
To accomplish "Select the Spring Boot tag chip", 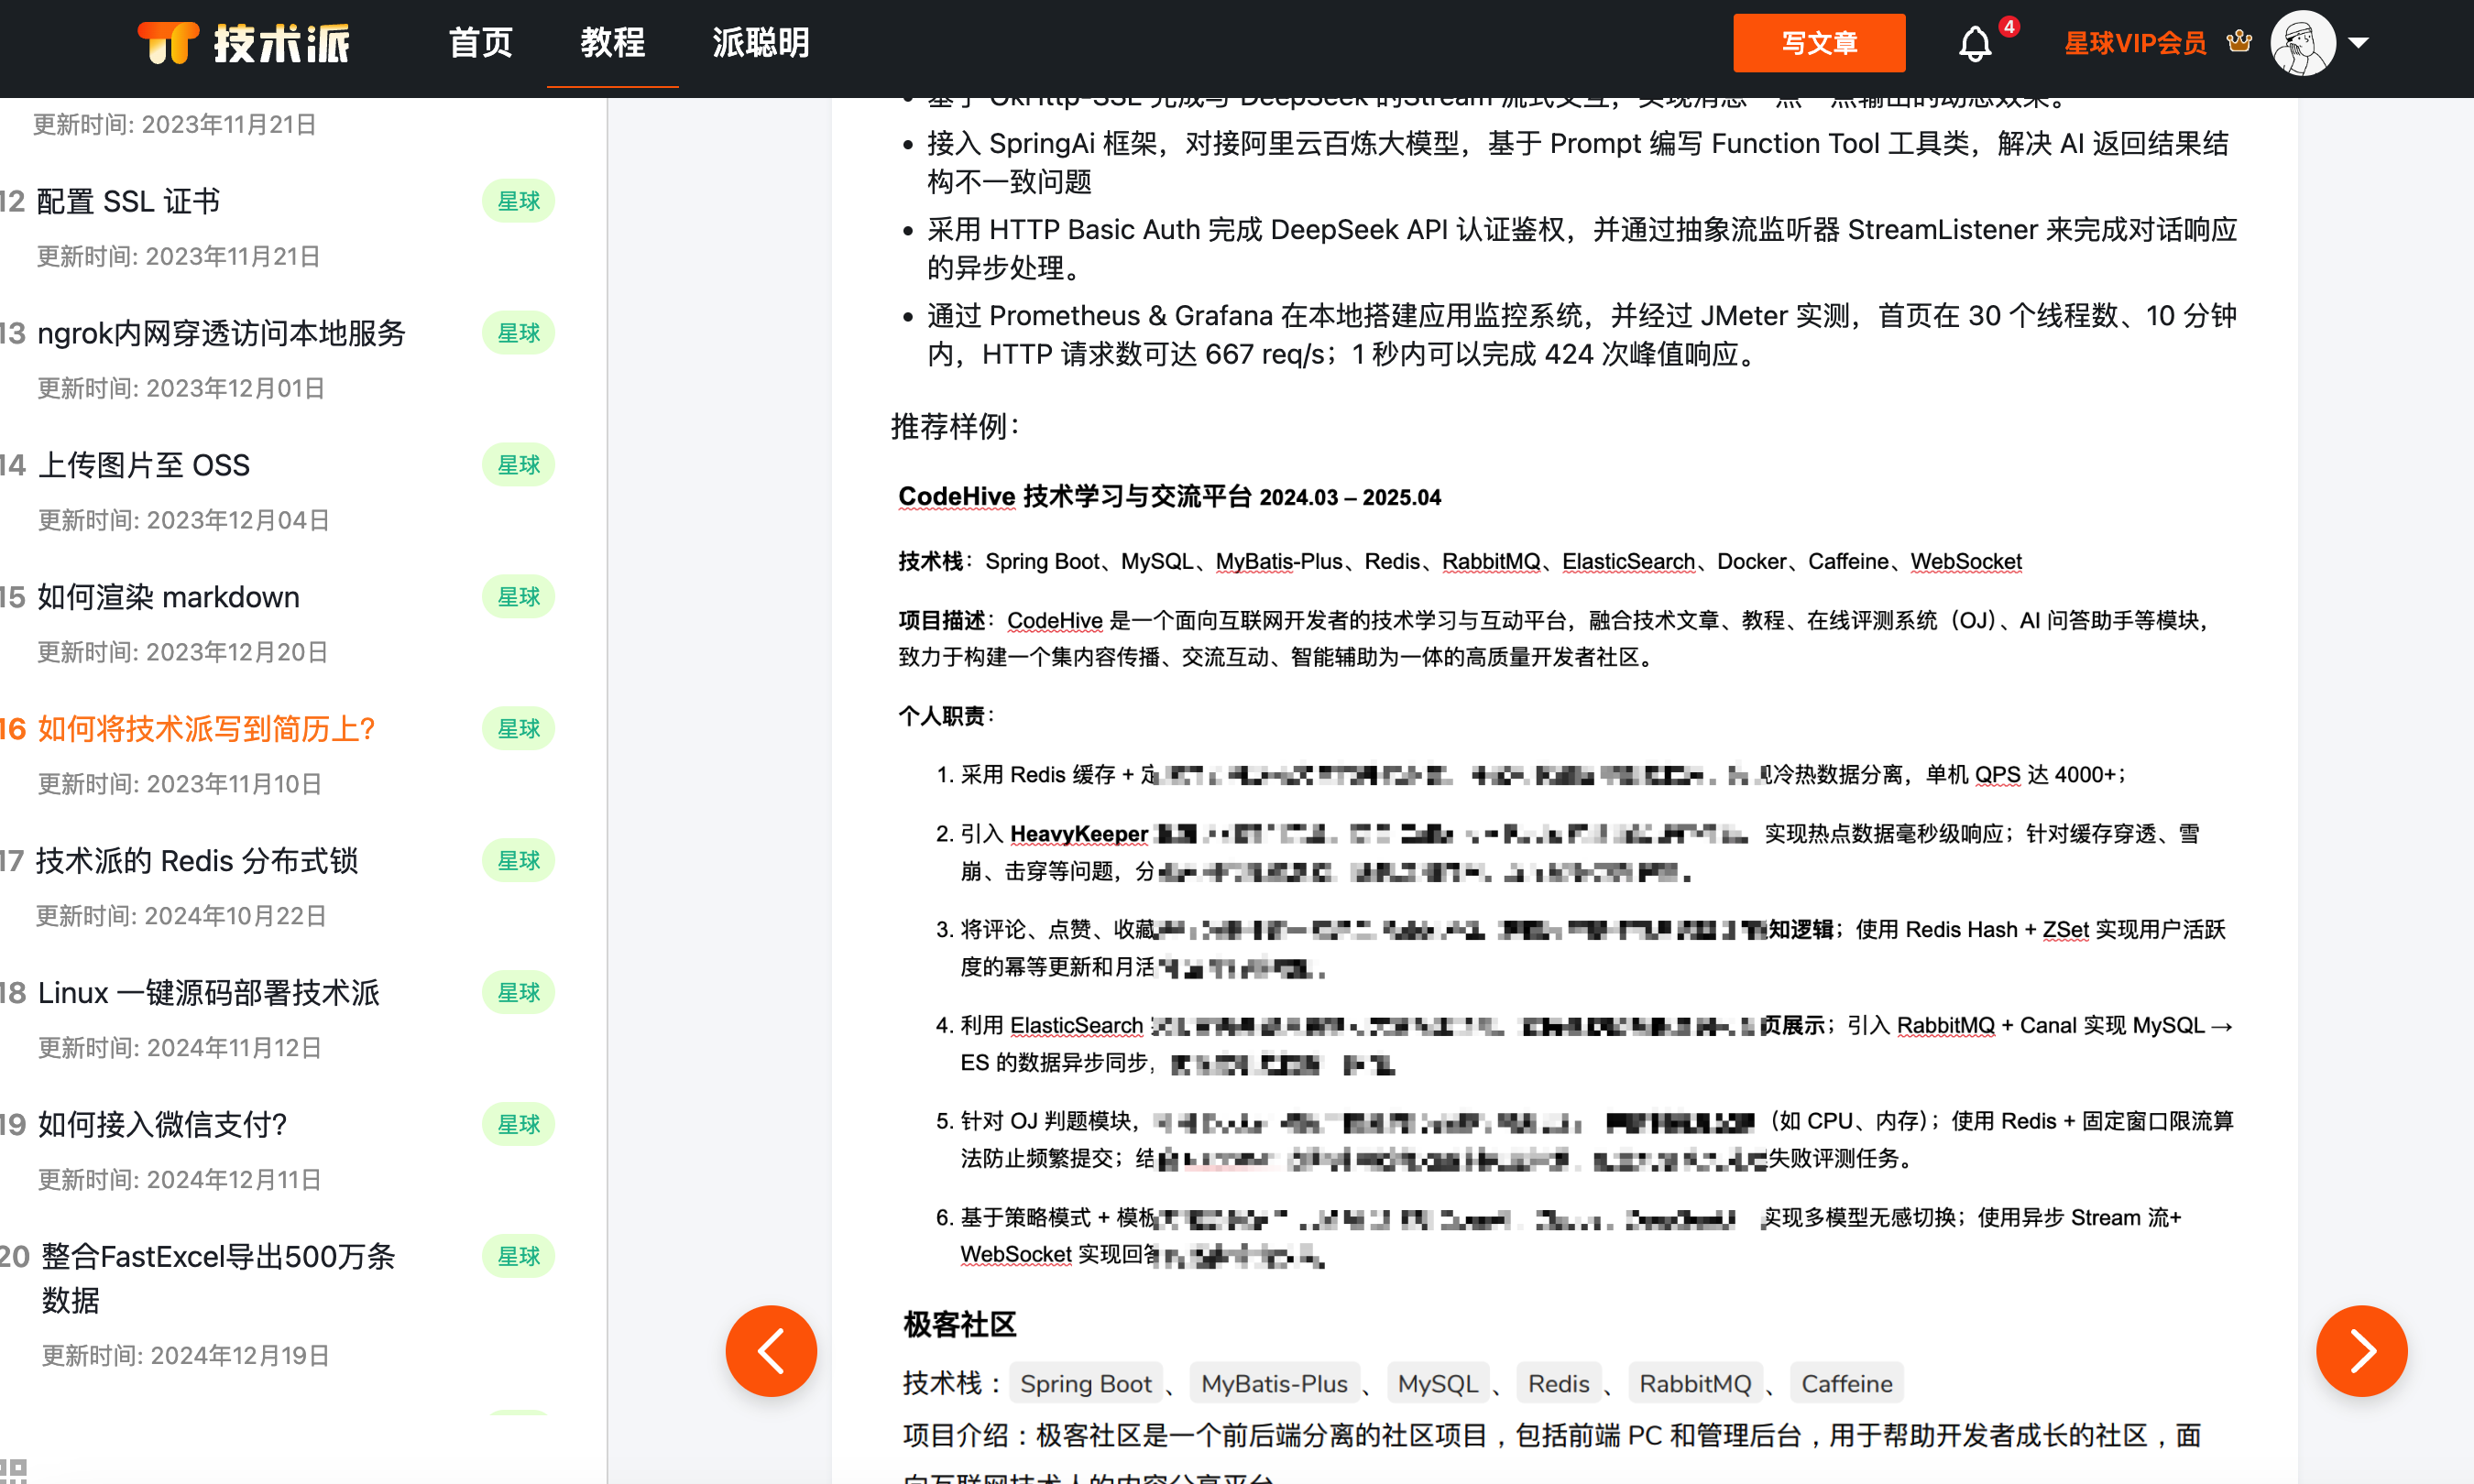I will coord(1086,1383).
